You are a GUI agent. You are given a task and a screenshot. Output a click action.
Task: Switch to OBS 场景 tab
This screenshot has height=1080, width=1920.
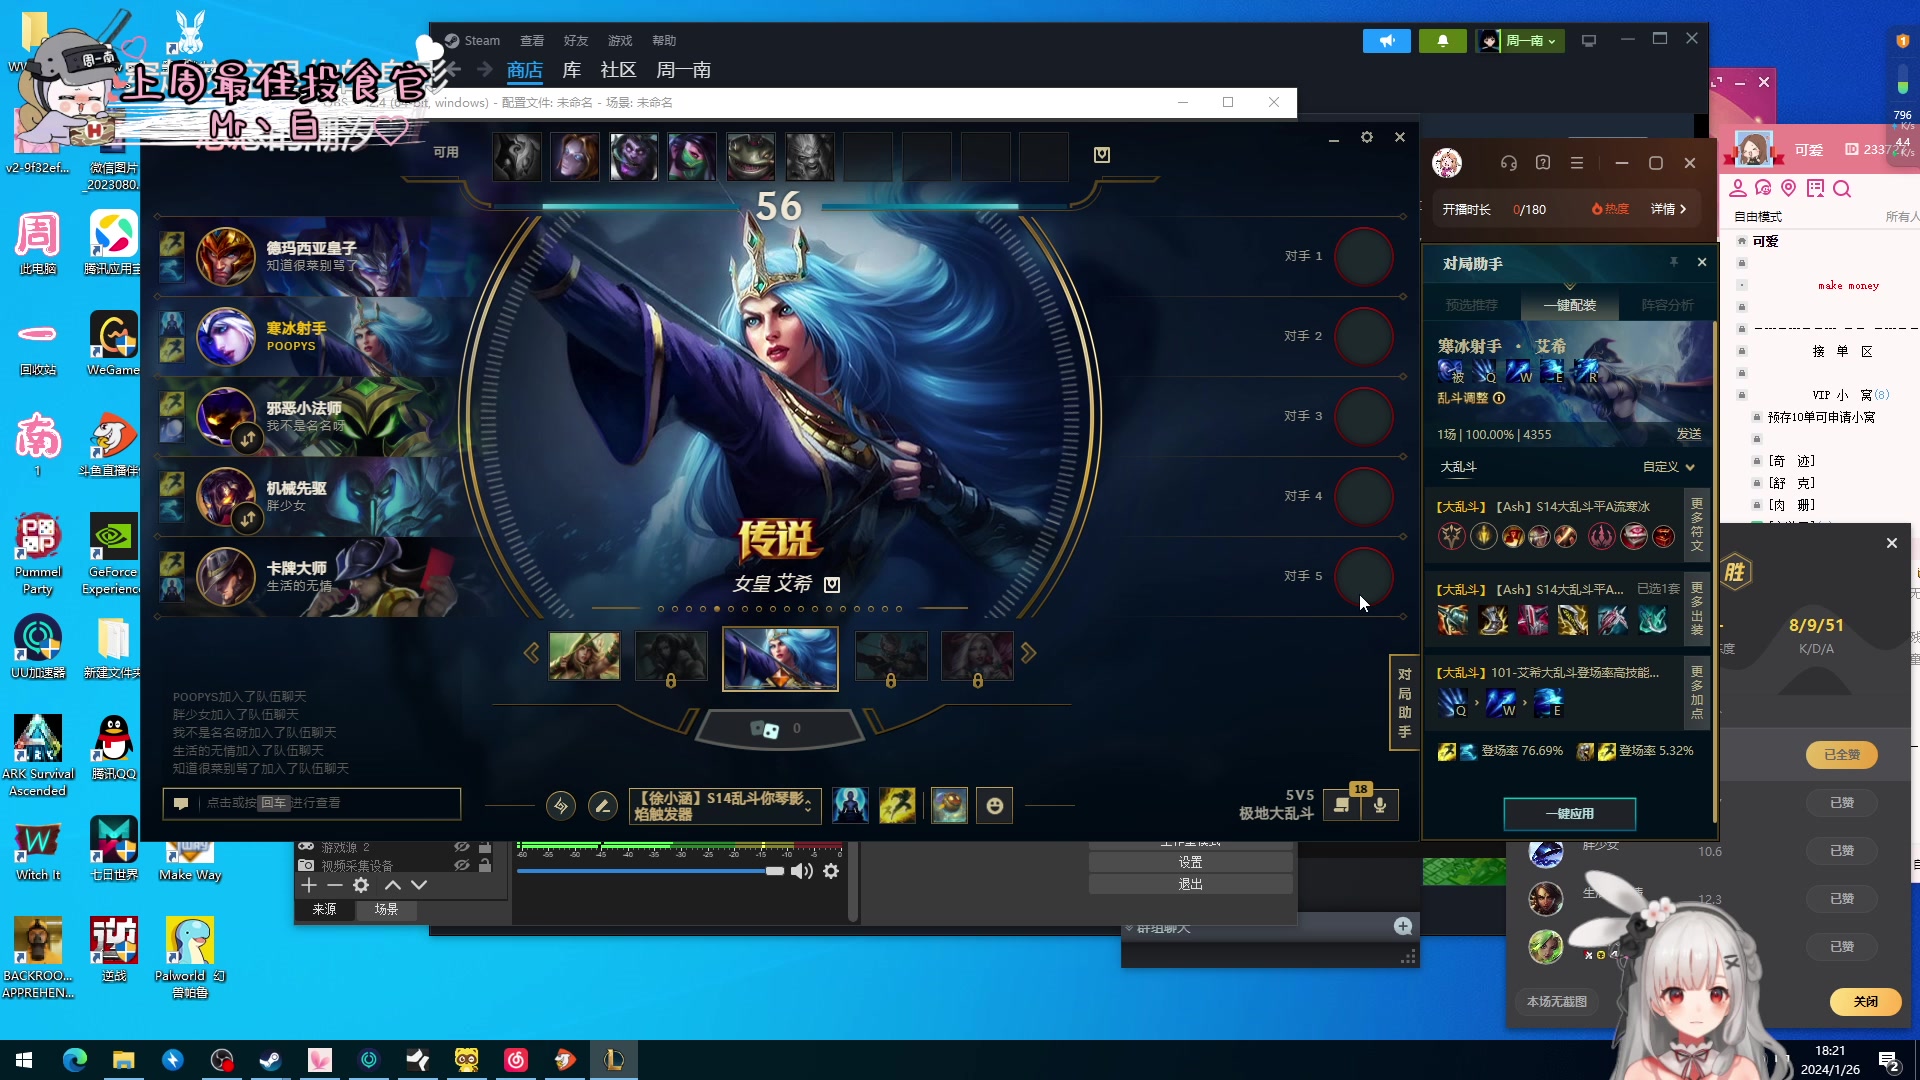tap(386, 910)
